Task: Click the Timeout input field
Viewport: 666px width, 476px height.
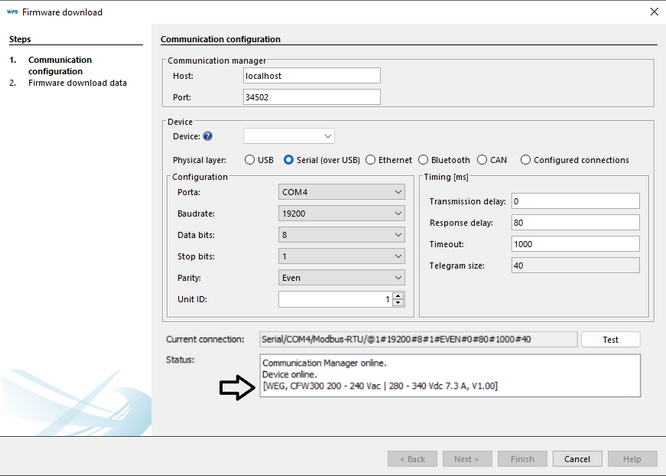Action: pos(574,244)
